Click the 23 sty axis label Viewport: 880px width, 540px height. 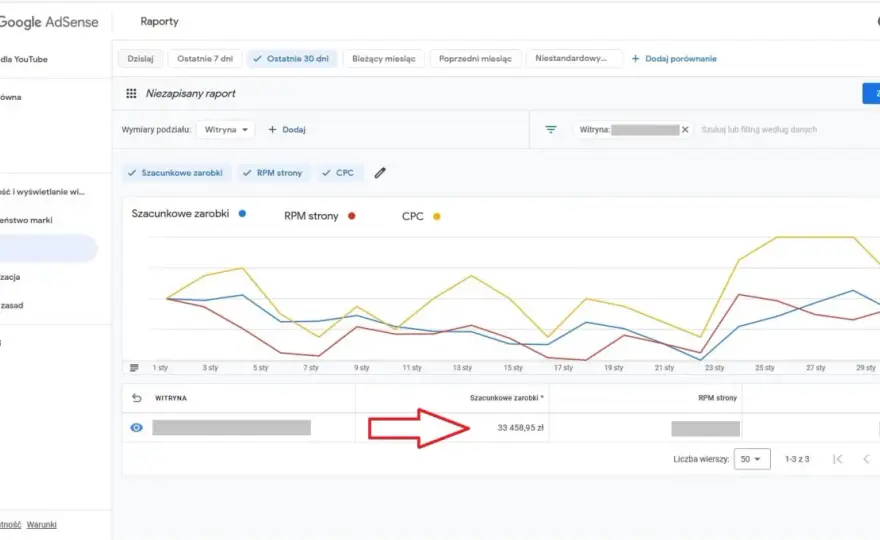(714, 368)
